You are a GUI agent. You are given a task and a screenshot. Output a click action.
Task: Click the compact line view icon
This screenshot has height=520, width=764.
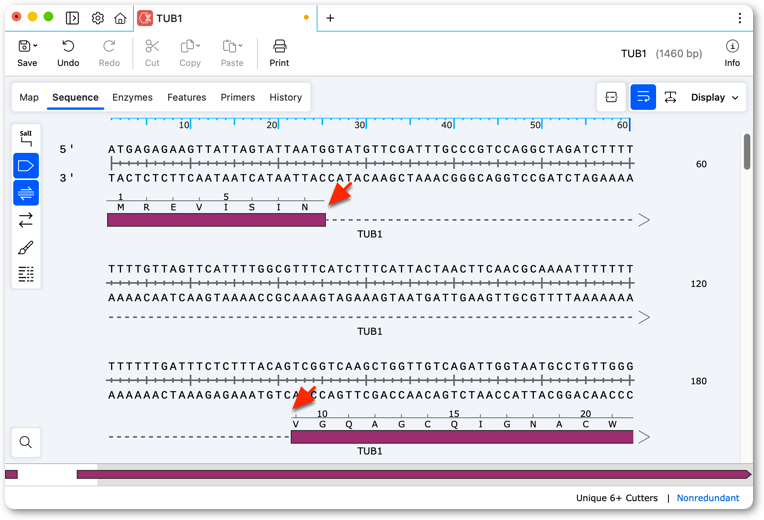coord(611,97)
